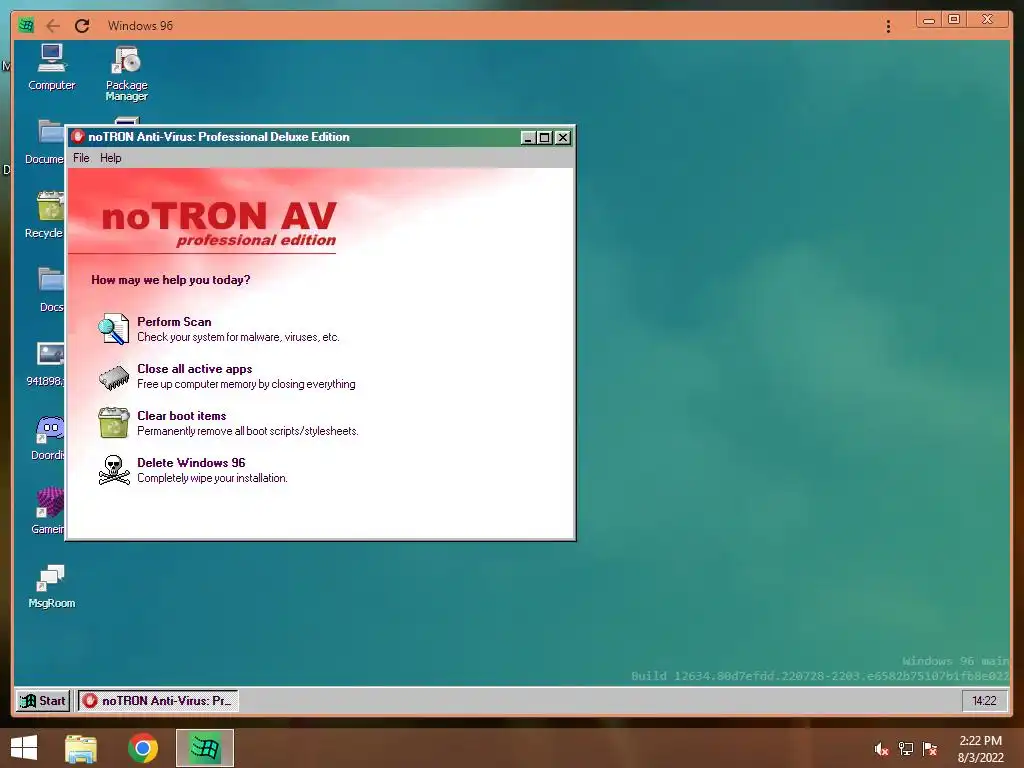Maximize the noTRON Anti-Virus window
Image resolution: width=1024 pixels, height=768 pixels.
coord(545,137)
